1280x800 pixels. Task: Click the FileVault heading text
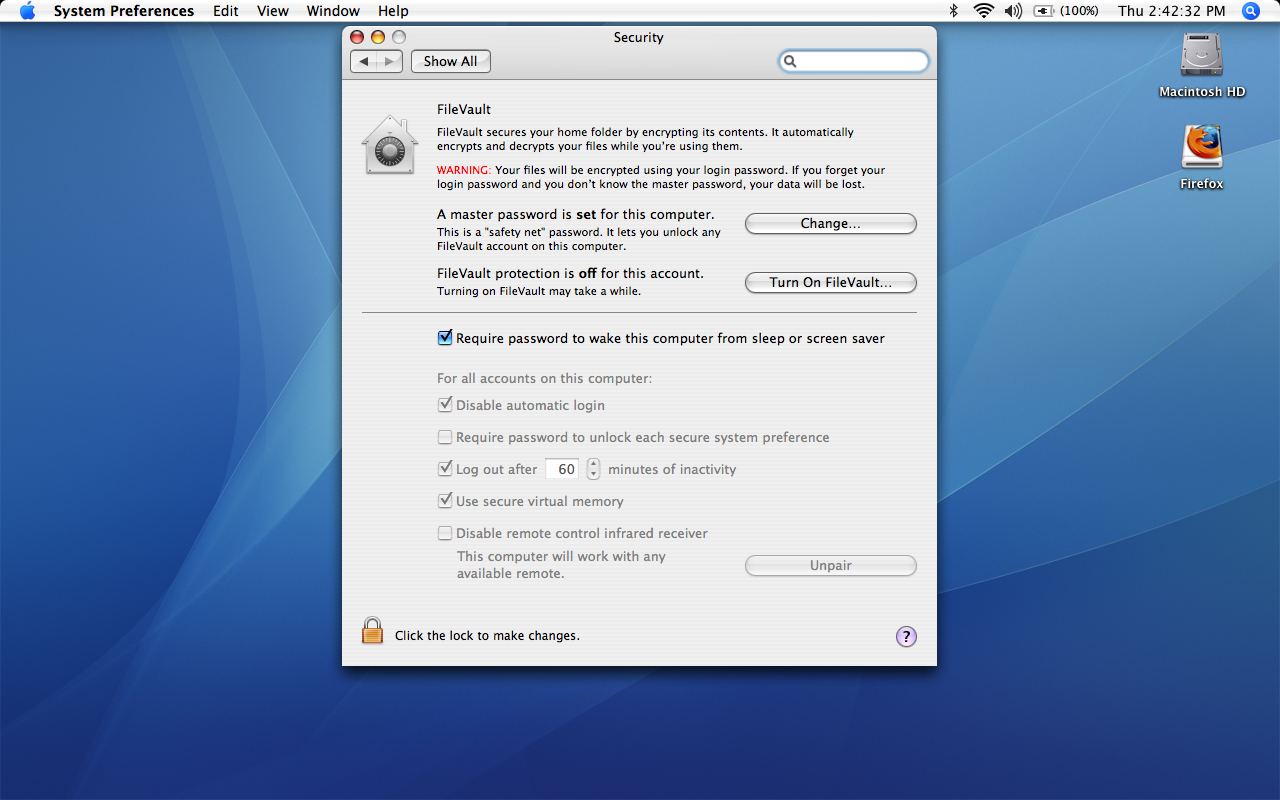click(464, 110)
